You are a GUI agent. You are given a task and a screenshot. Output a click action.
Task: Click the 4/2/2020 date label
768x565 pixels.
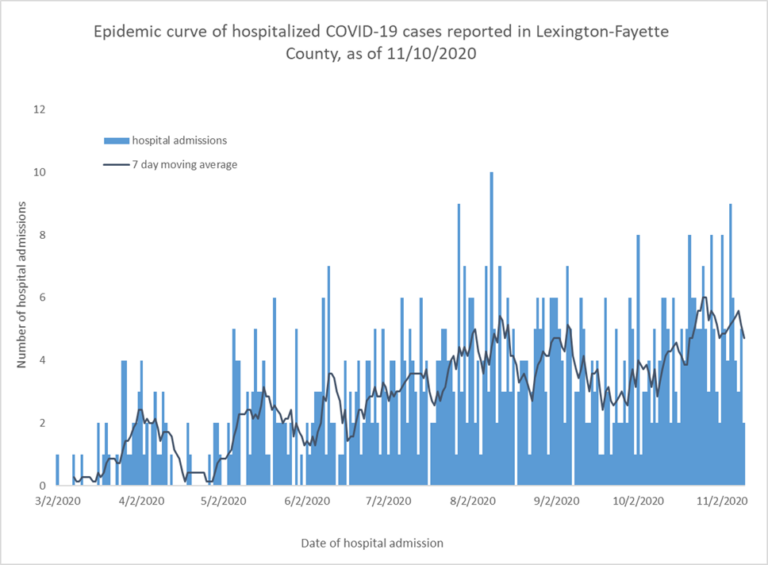141,500
